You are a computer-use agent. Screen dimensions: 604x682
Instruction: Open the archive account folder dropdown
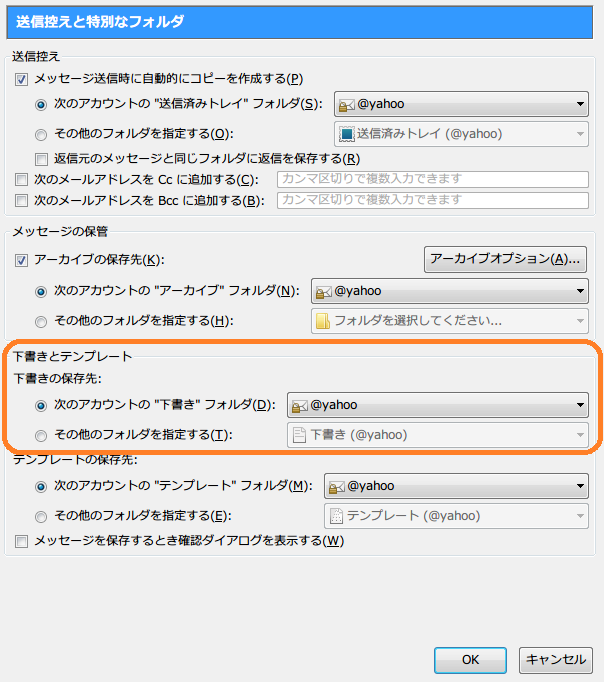click(449, 292)
